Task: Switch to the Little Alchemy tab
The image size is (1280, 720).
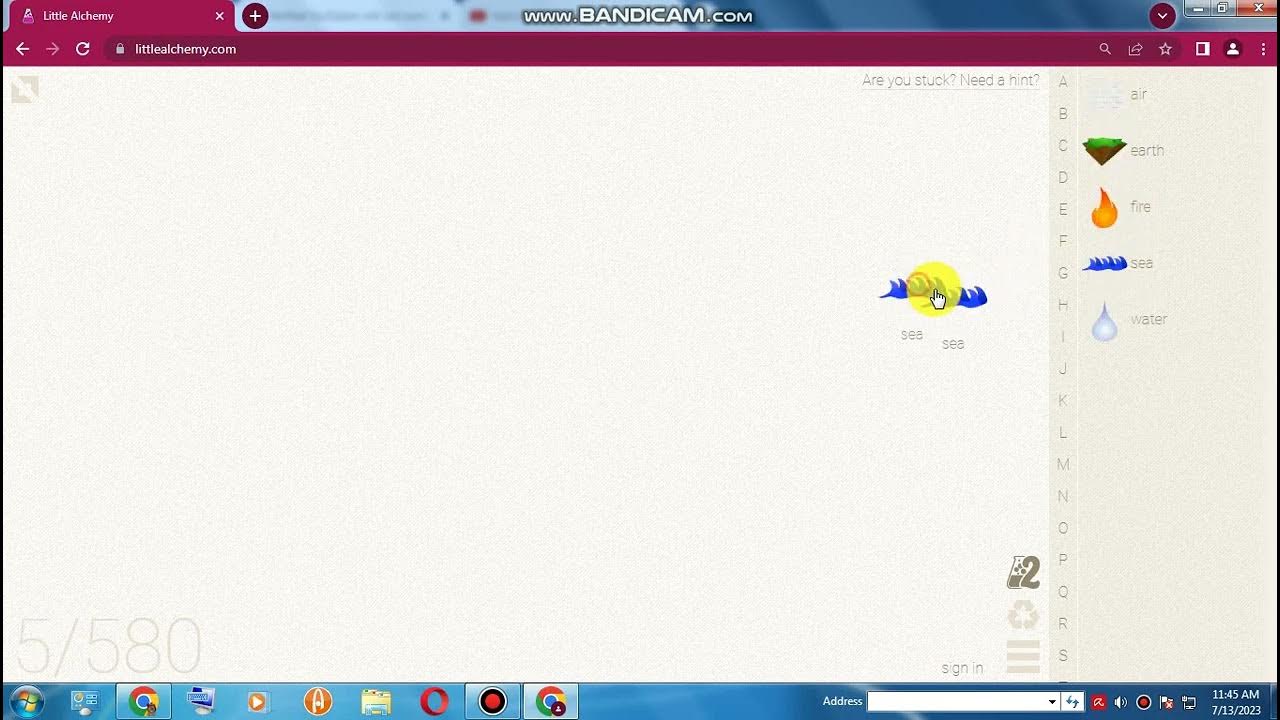Action: tap(118, 16)
